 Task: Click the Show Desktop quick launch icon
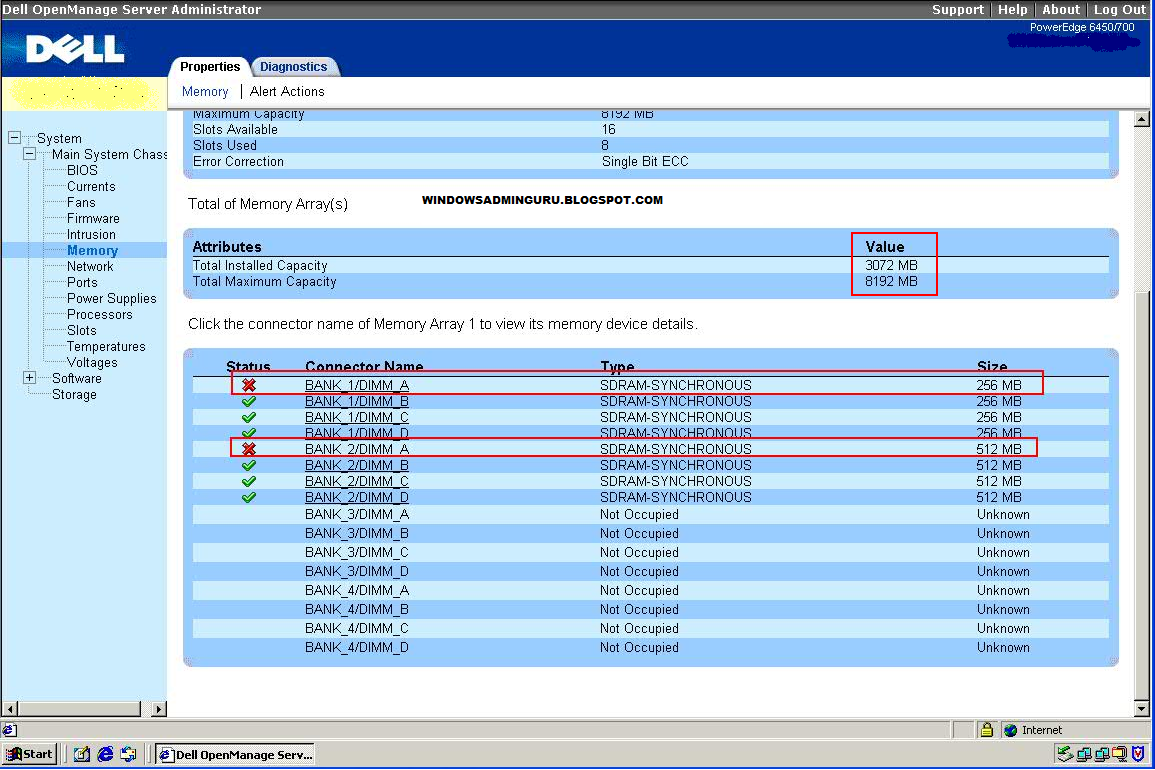[80, 754]
